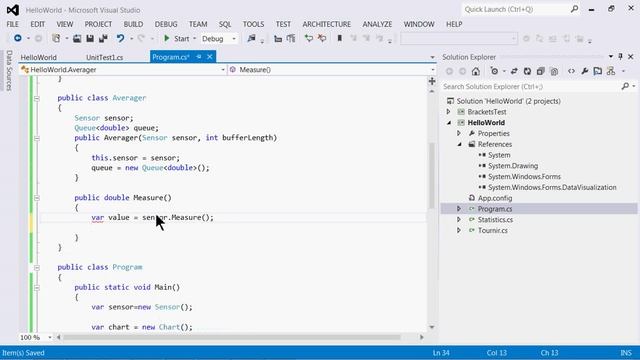Click the Solution Explorer search magnifier icon
640x360 pixels.
(625, 86)
